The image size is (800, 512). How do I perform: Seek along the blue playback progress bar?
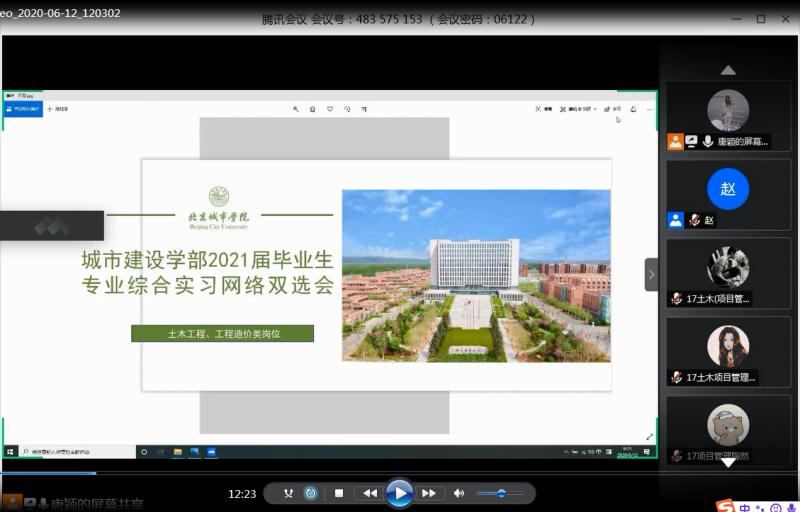[400, 473]
